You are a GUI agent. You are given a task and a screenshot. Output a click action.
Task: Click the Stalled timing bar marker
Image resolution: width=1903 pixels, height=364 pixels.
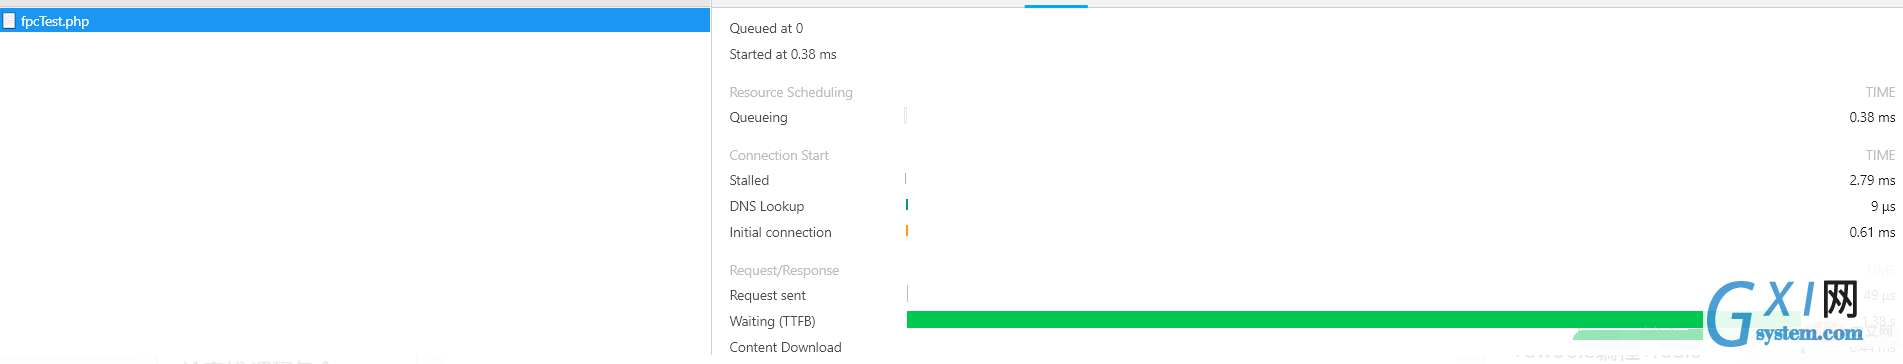(x=906, y=179)
